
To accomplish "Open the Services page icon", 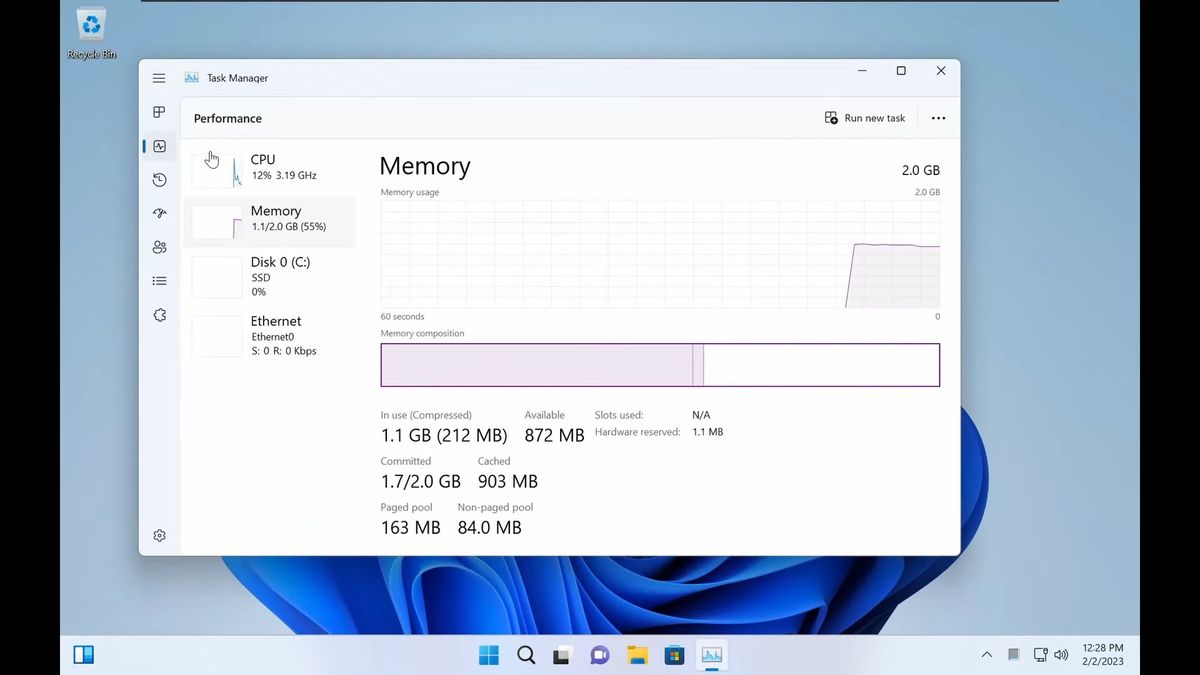I will (159, 314).
